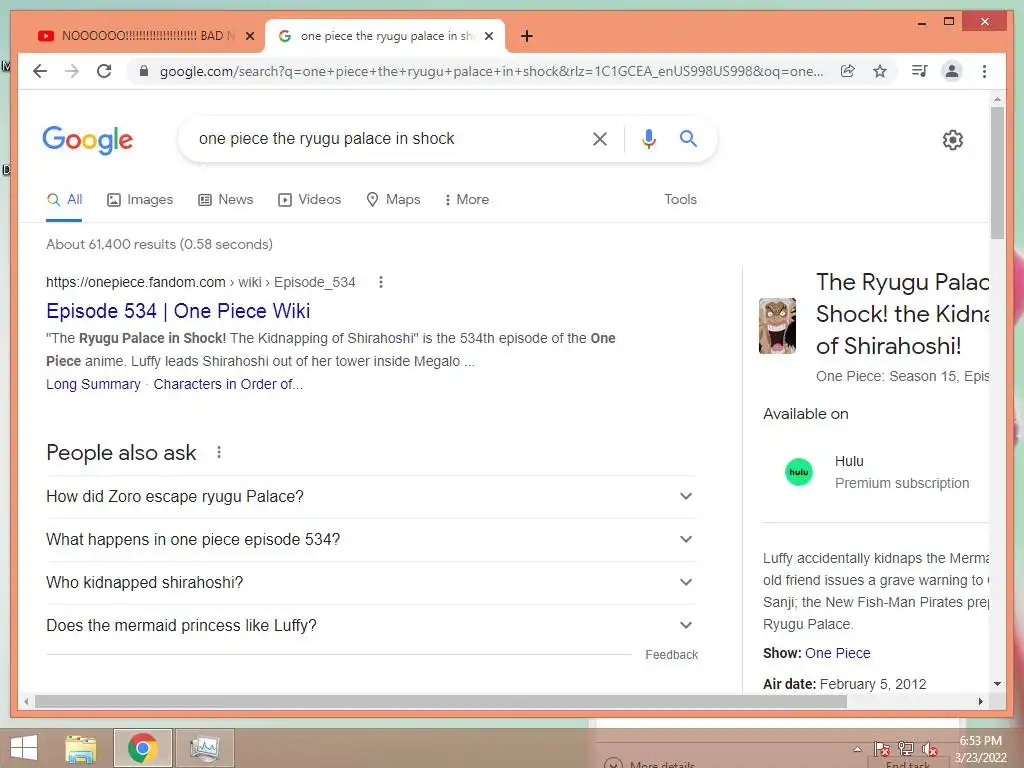This screenshot has height=768, width=1024.
Task: Click the vertical scrollbar thumb
Action: [997, 173]
